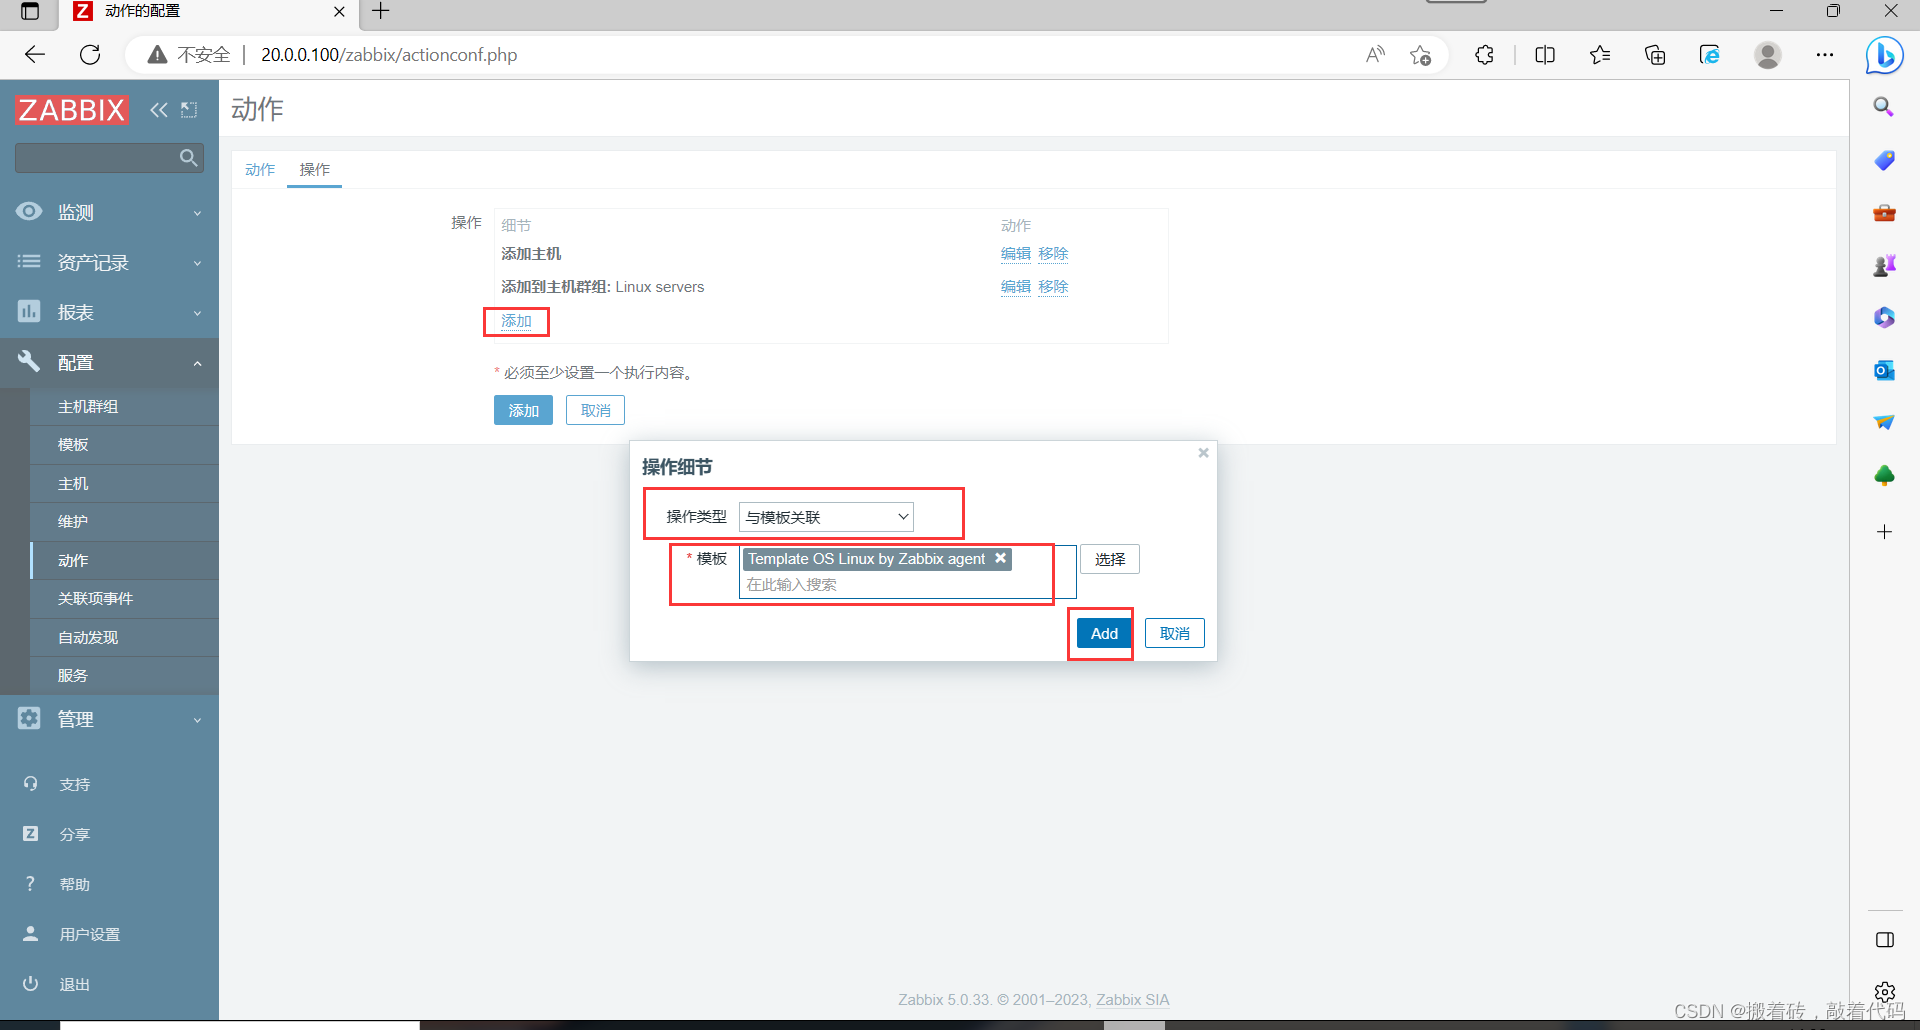This screenshot has height=1030, width=1920.
Task: Expand the 管理 administration menu
Action: coord(109,719)
